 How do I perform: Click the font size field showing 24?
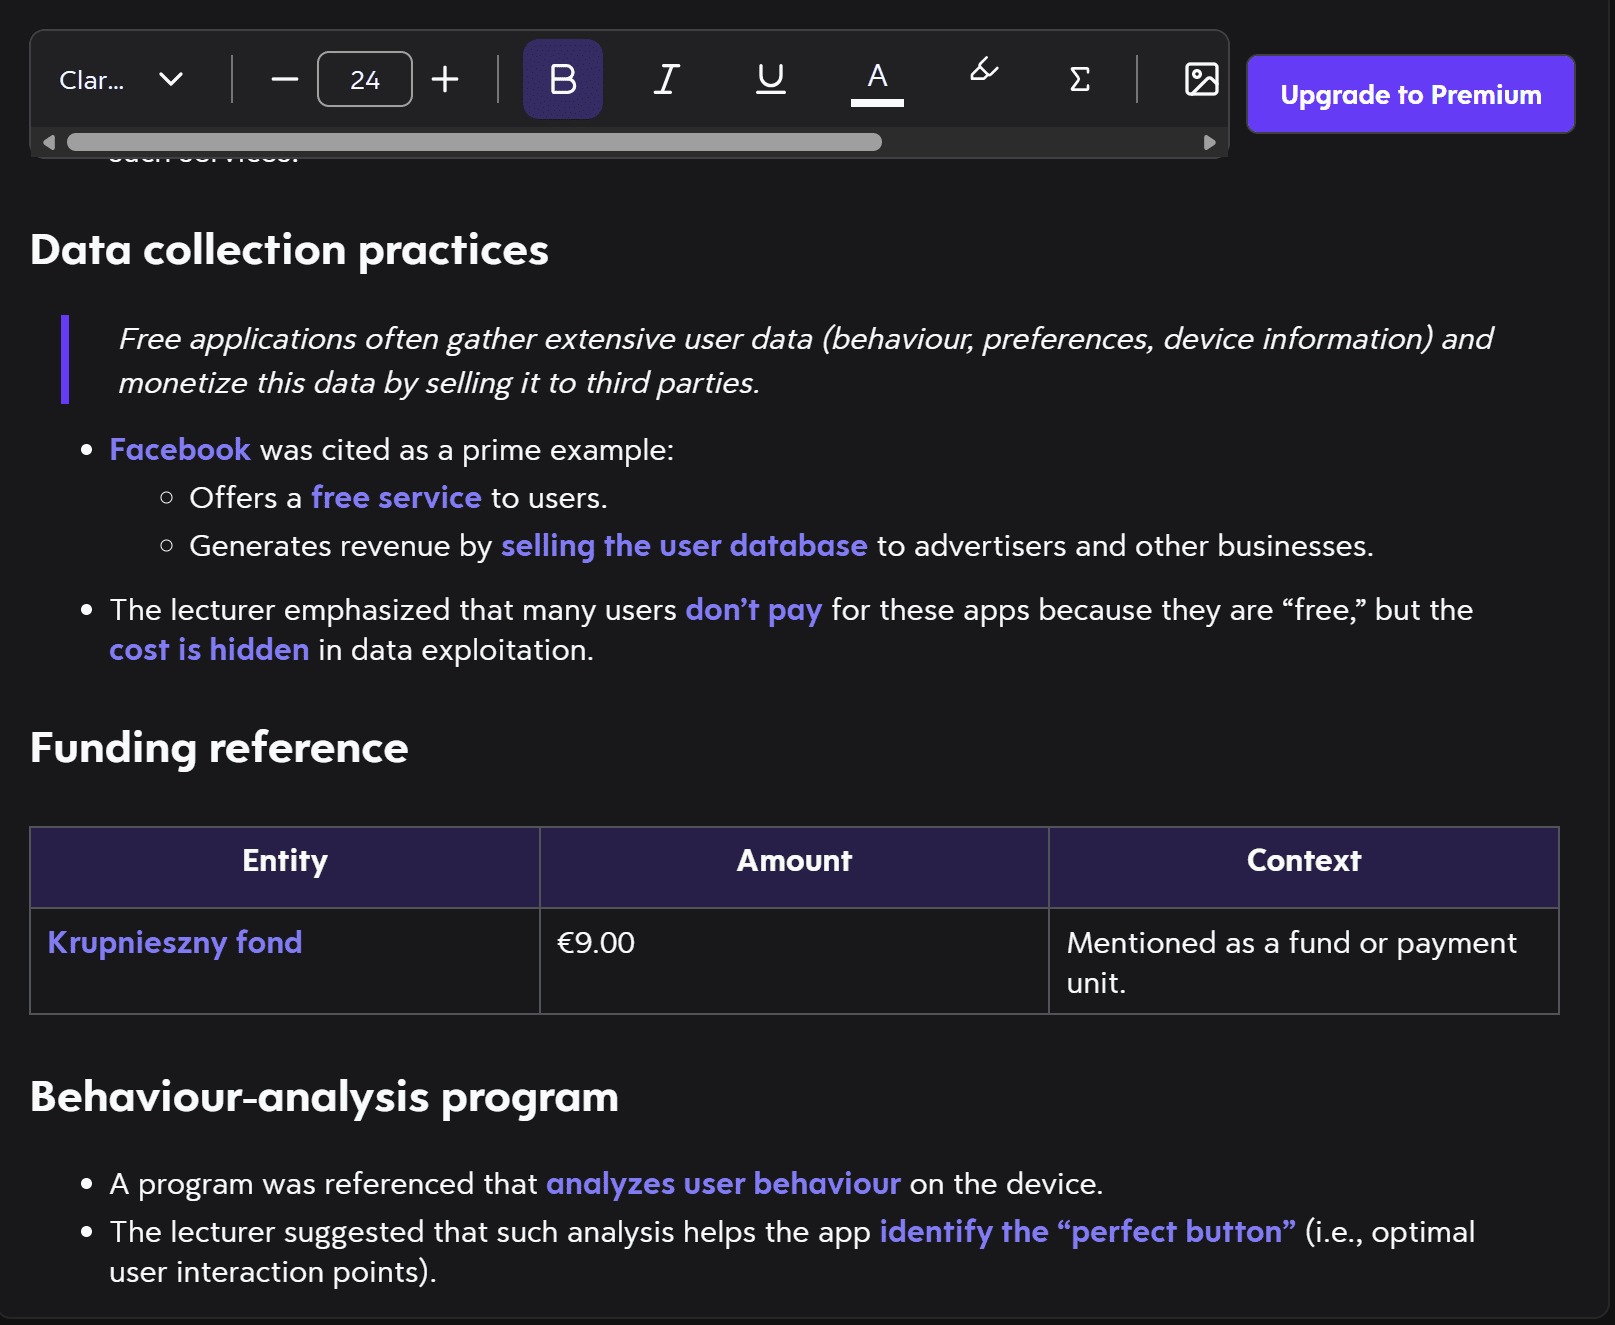click(x=364, y=79)
